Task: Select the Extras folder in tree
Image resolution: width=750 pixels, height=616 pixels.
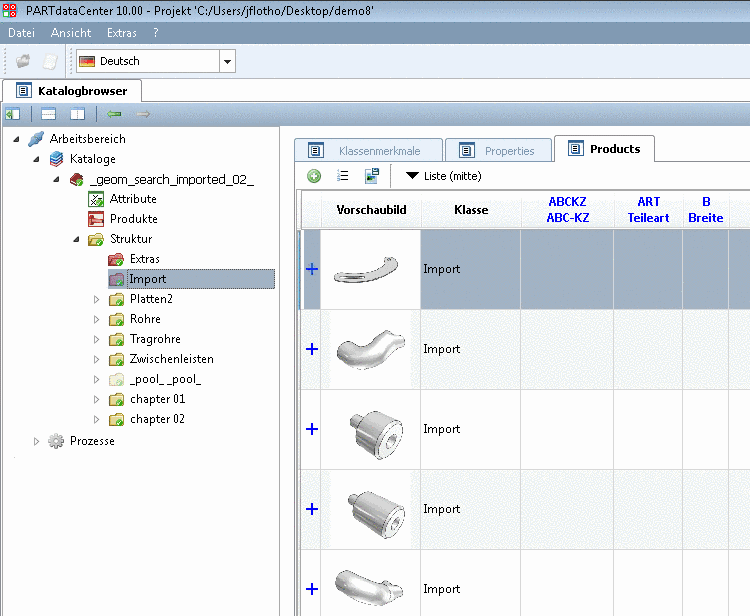Action: coord(144,259)
